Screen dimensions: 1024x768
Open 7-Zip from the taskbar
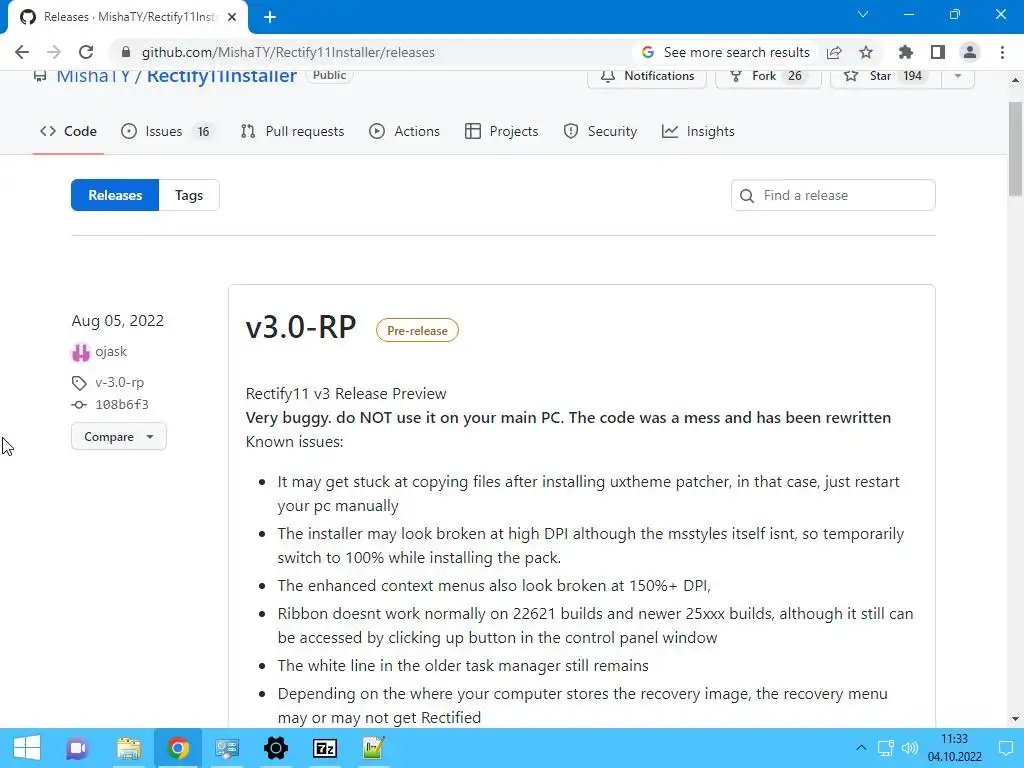325,748
